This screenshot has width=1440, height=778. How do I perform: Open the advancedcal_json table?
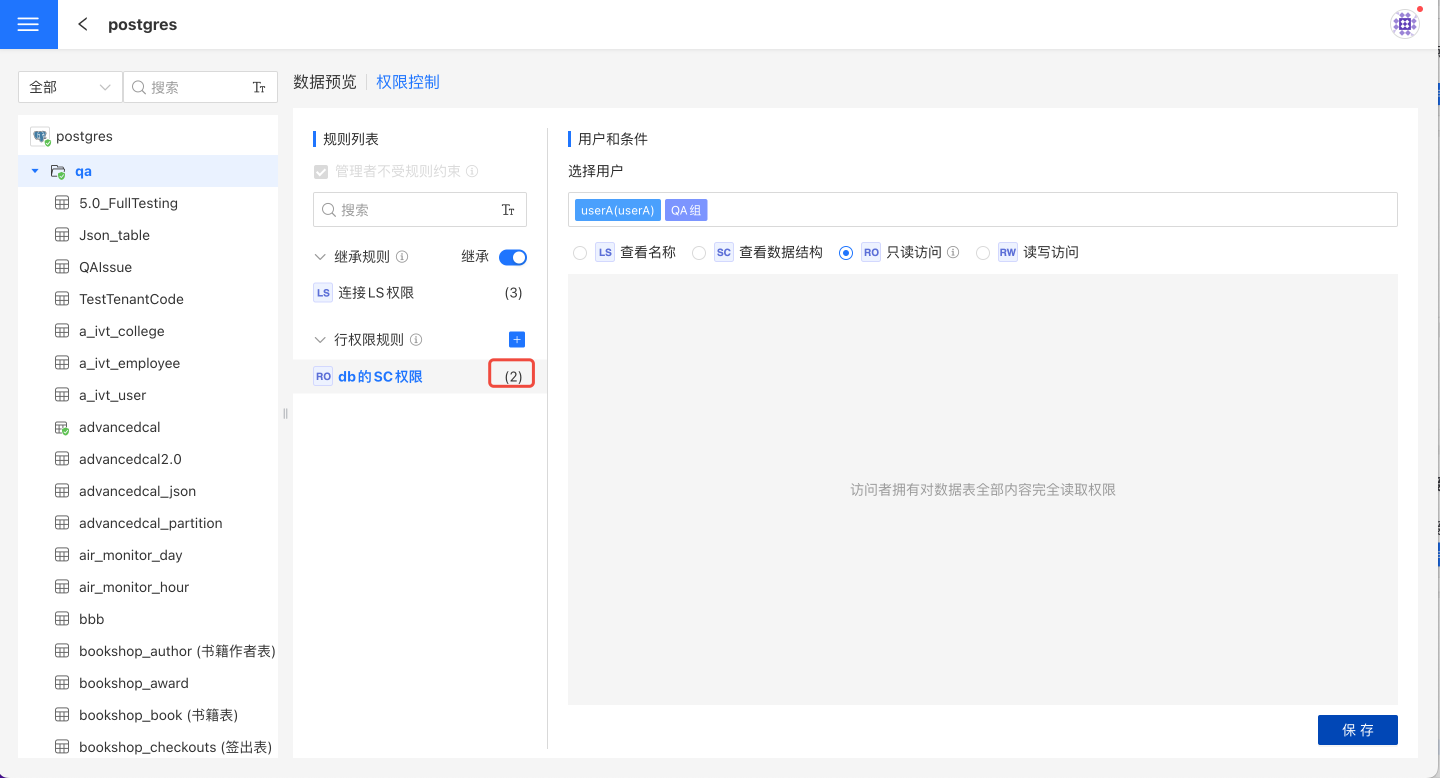(137, 491)
